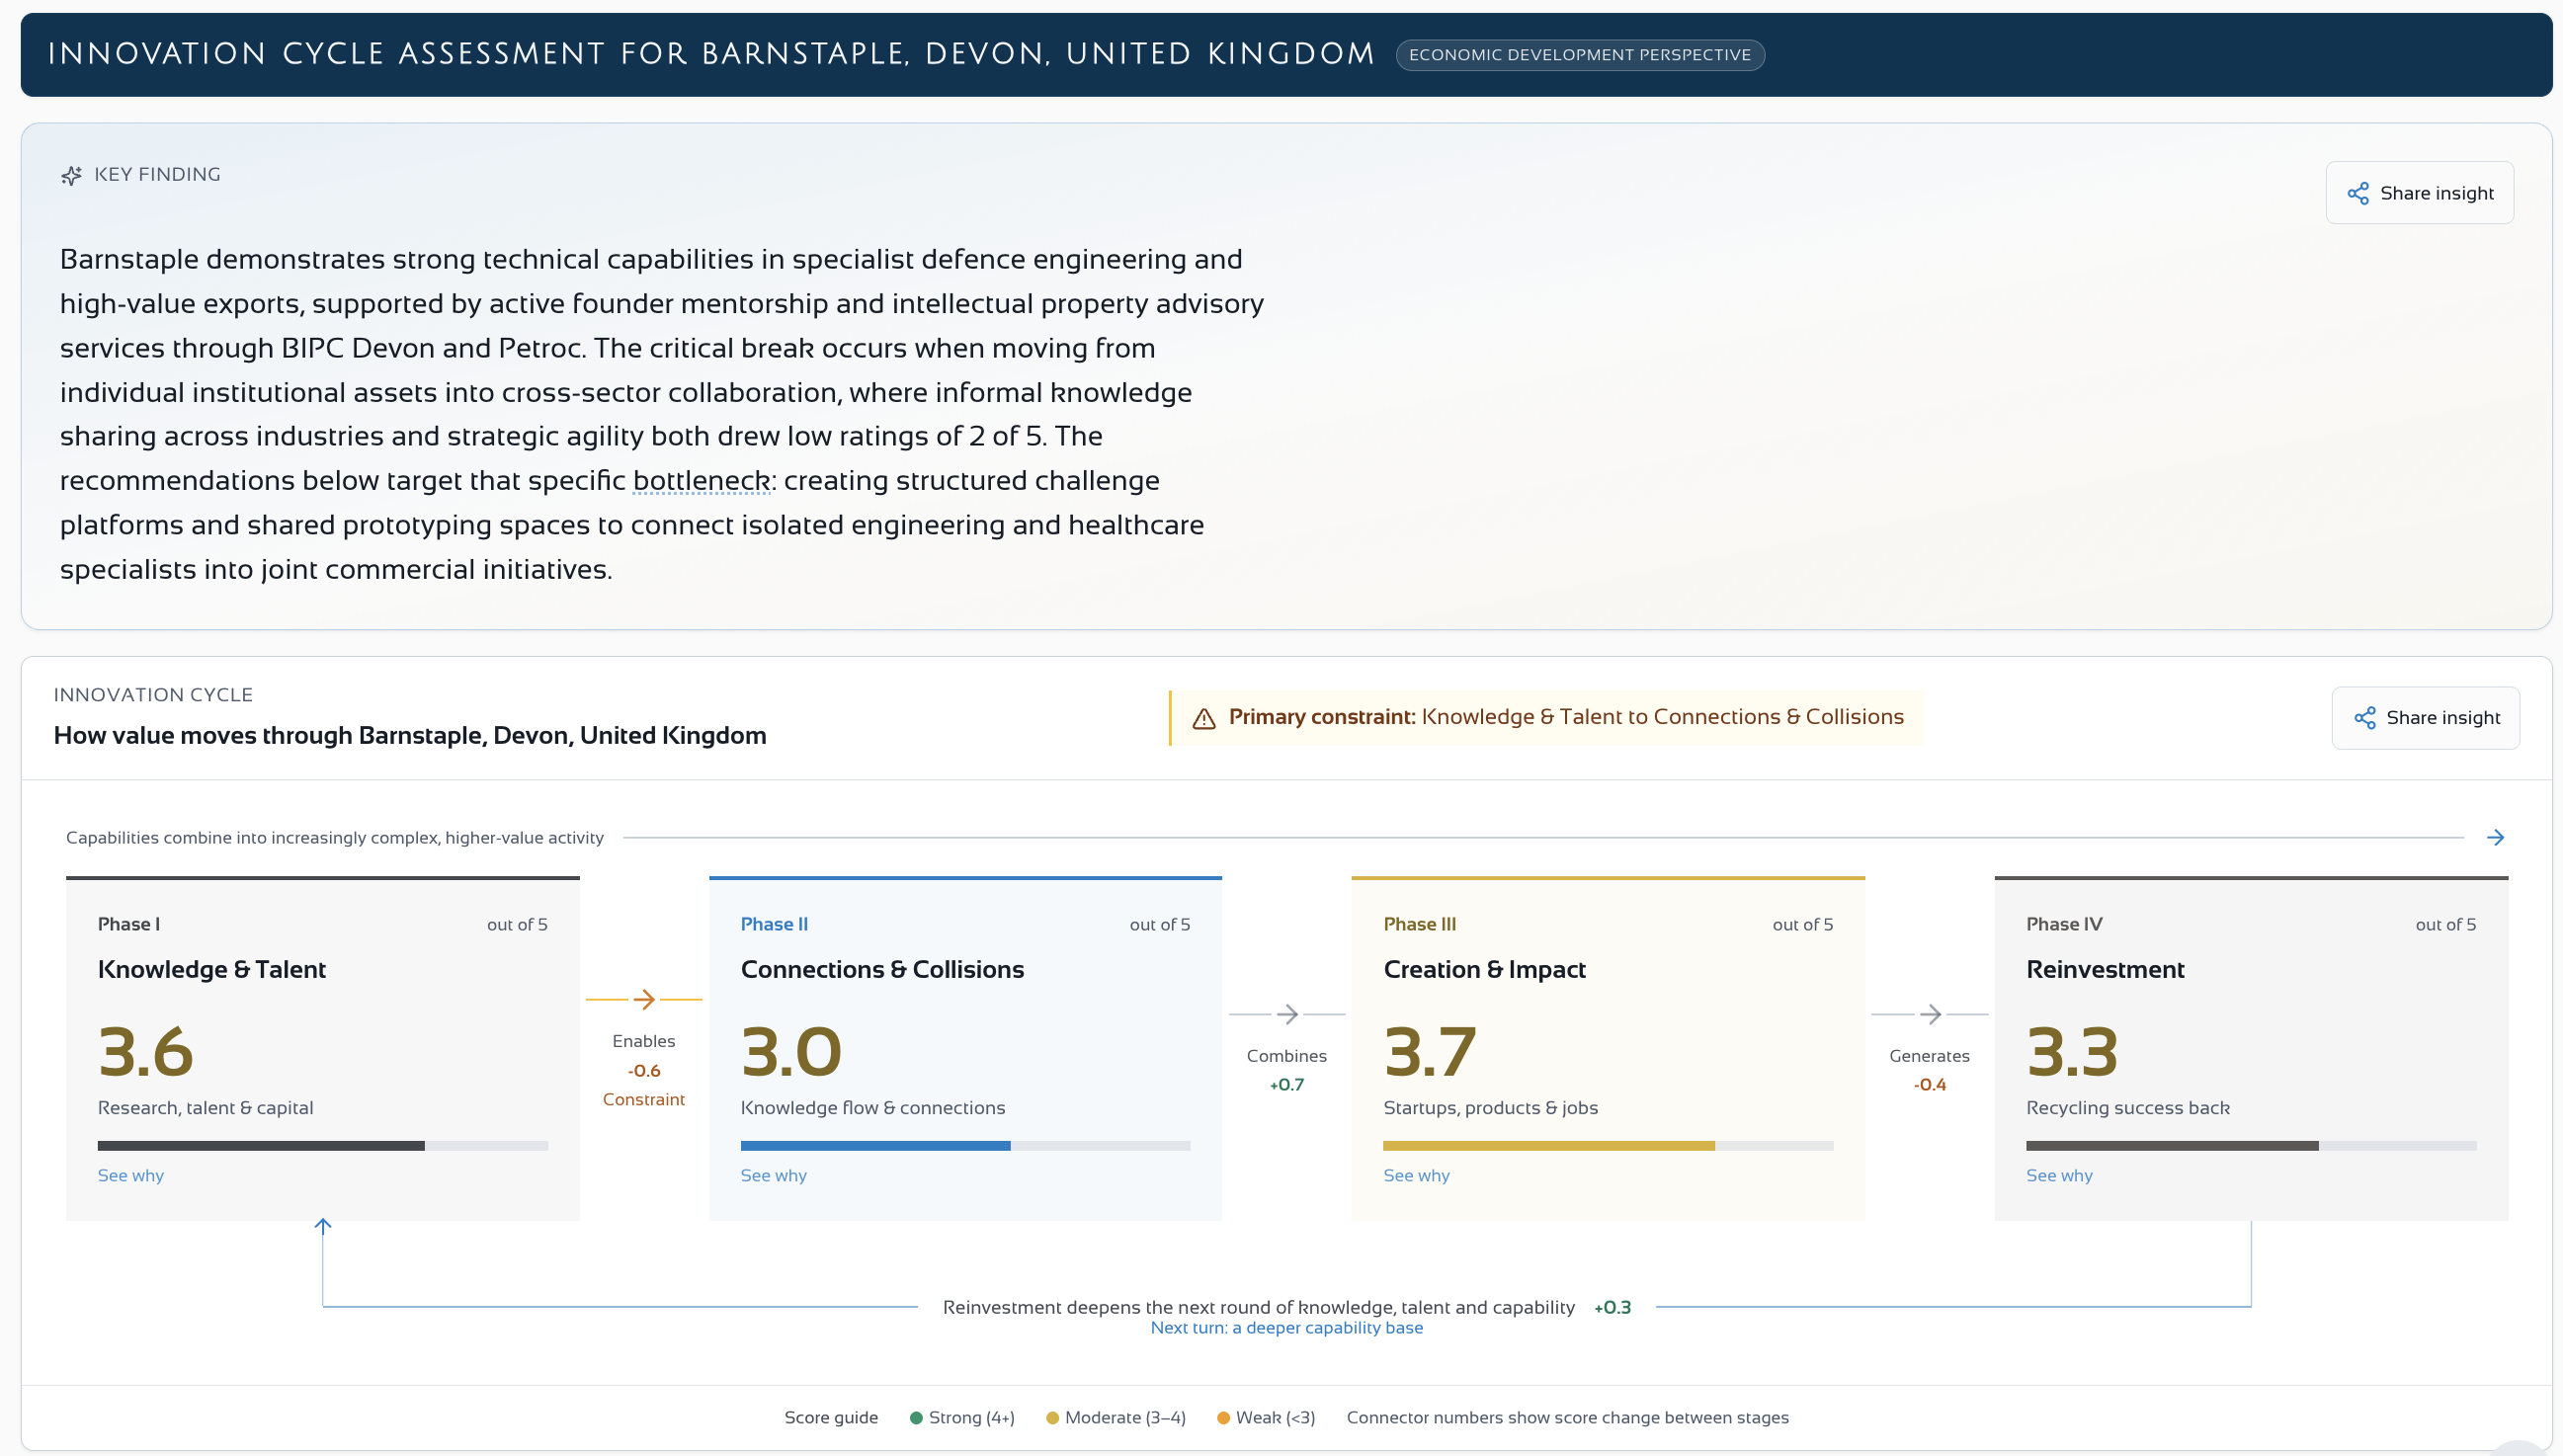Click the blue arrow ending the capabilities line
Image resolution: width=2563 pixels, height=1456 pixels.
[2495, 837]
